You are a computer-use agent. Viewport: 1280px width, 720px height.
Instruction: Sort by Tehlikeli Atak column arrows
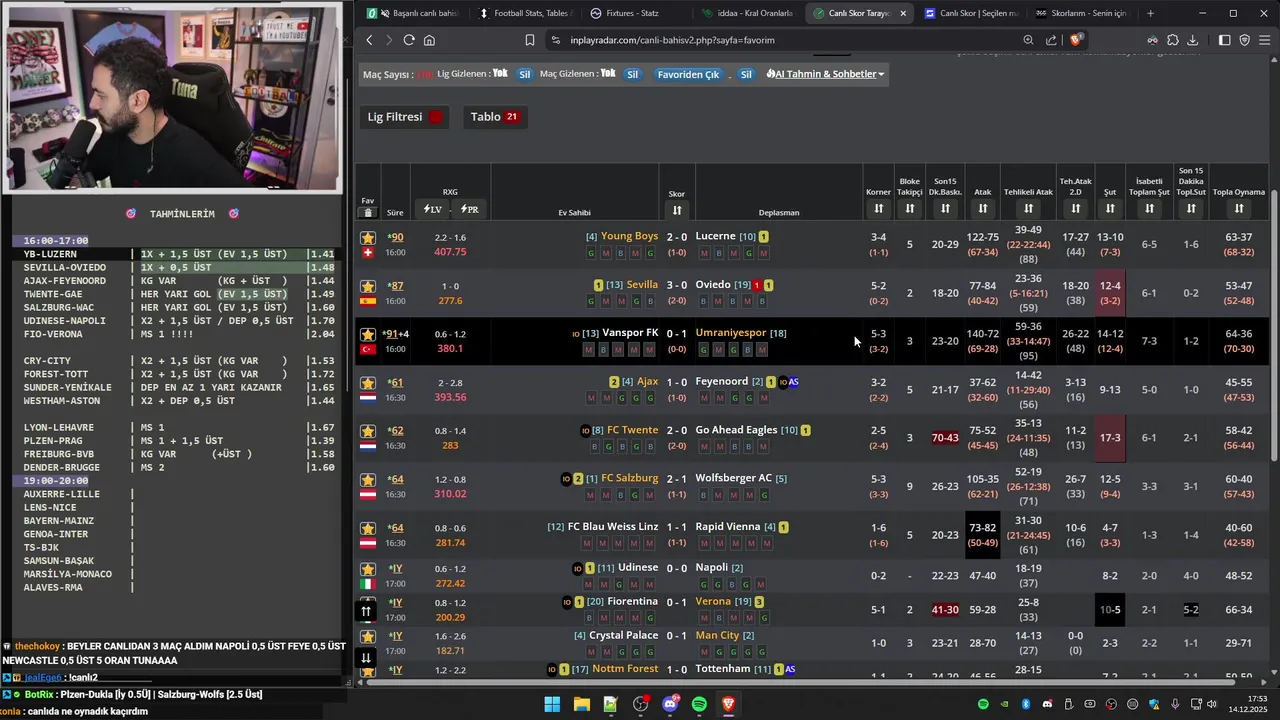click(x=1028, y=208)
